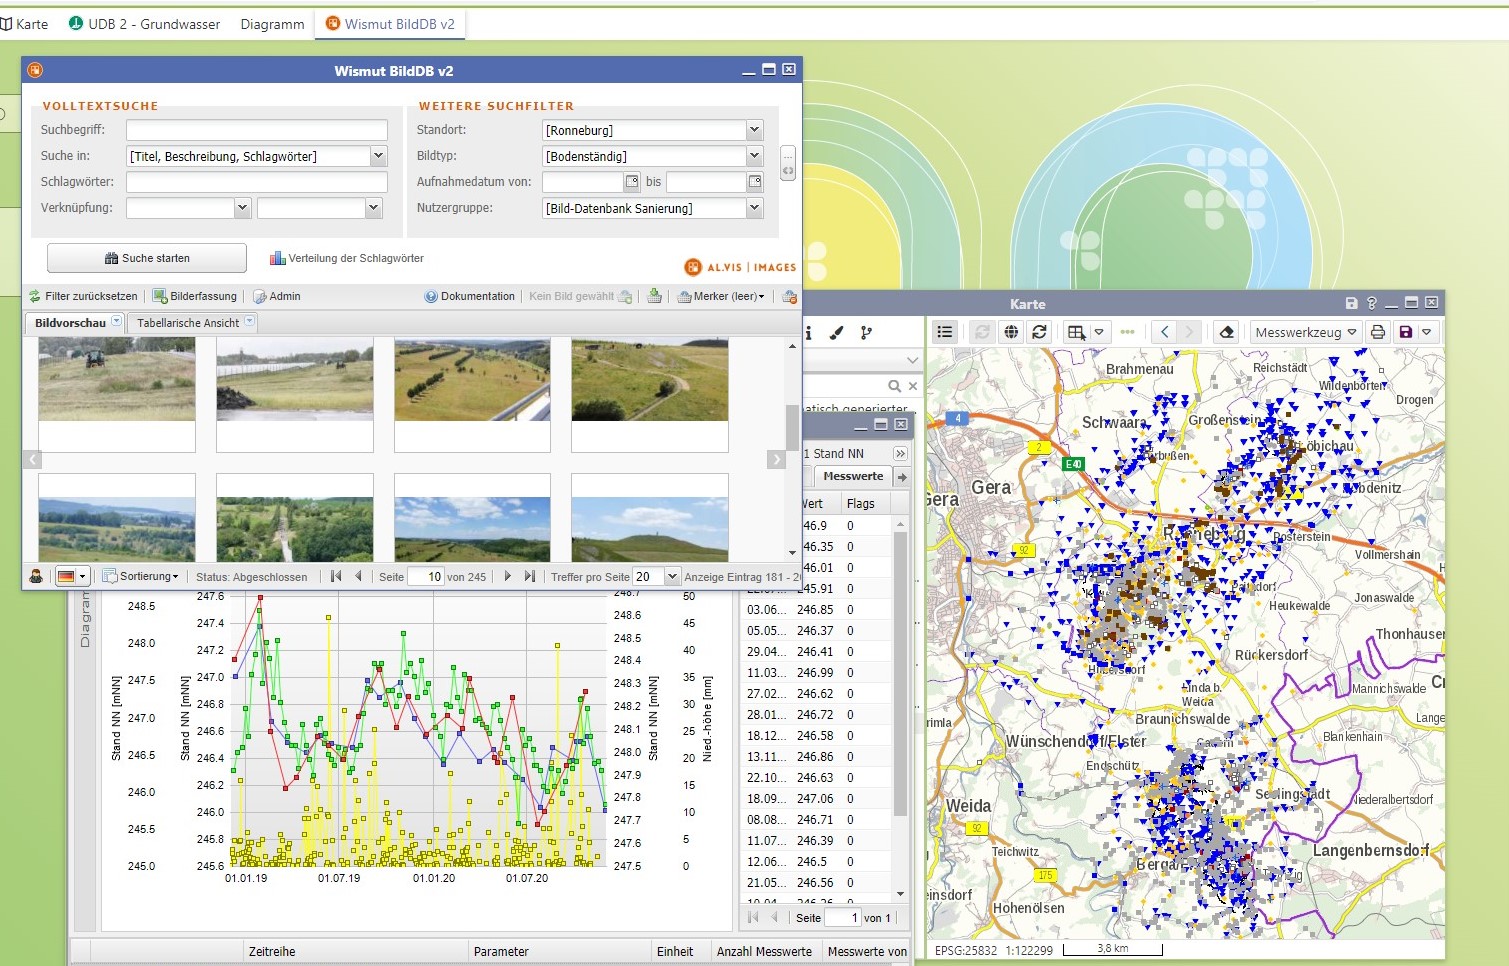Go to next page of image results
The width and height of the screenshot is (1509, 966).
[x=508, y=576]
